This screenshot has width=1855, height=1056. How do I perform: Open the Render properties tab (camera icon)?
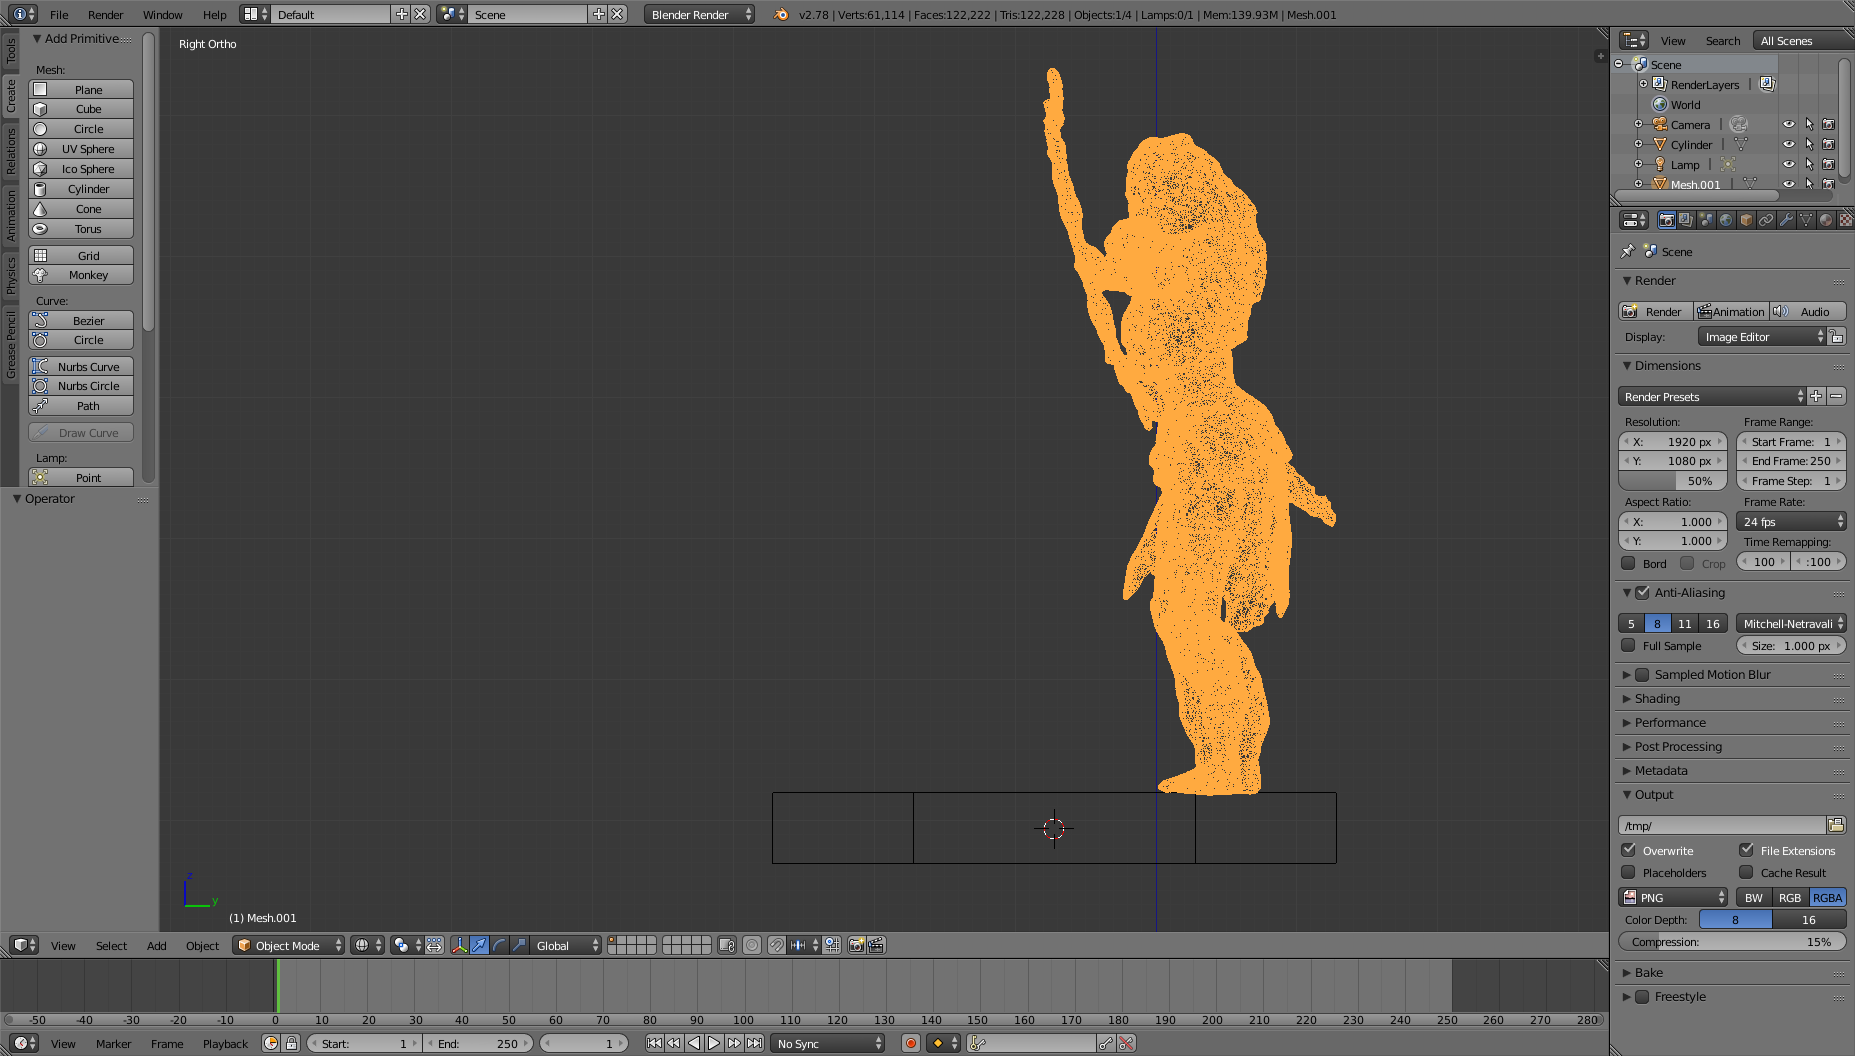click(1666, 220)
